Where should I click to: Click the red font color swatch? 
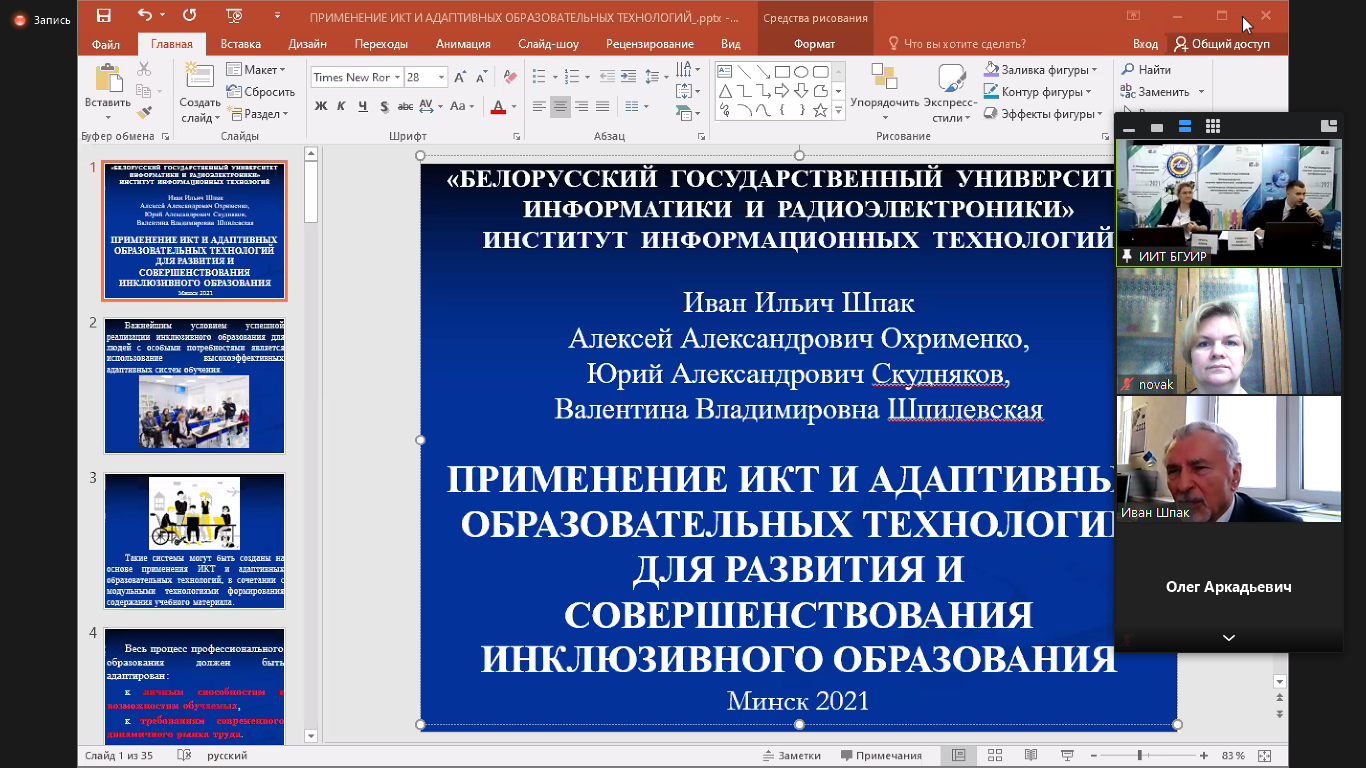[x=499, y=106]
